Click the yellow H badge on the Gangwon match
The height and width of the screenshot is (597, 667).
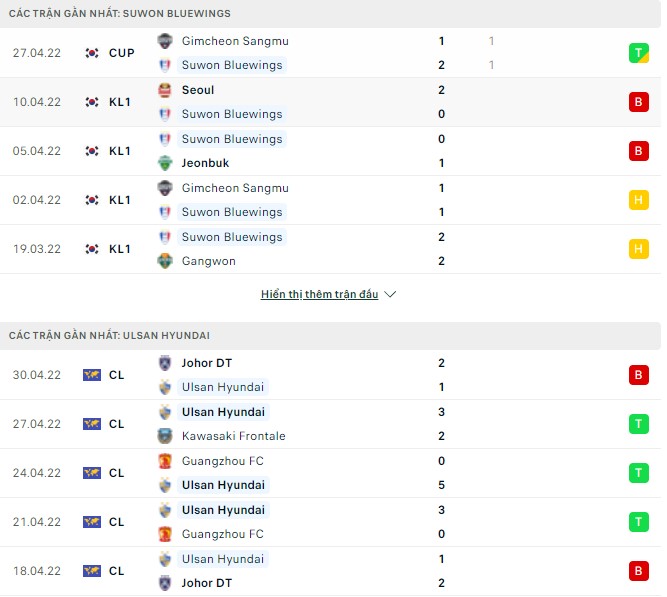(x=638, y=249)
